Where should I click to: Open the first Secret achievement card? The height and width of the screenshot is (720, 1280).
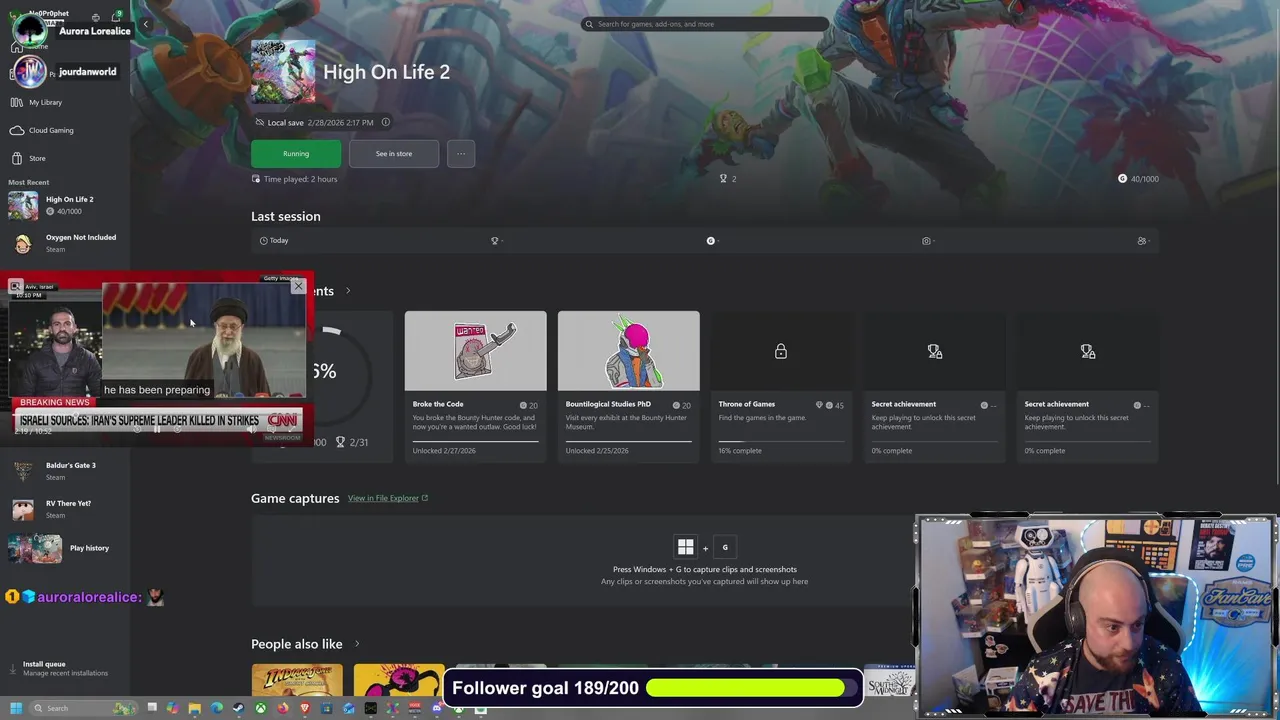pyautogui.click(x=935, y=386)
